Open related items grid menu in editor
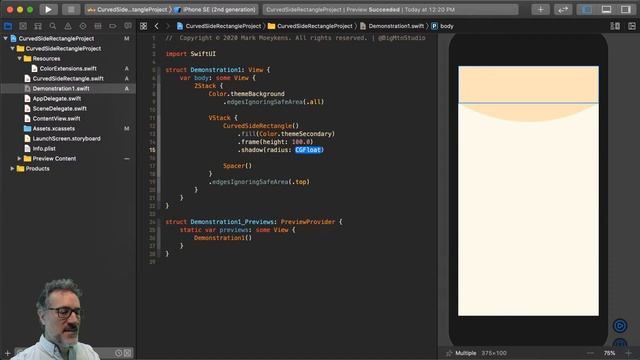The height and width of the screenshot is (360, 640). pyautogui.click(x=143, y=26)
